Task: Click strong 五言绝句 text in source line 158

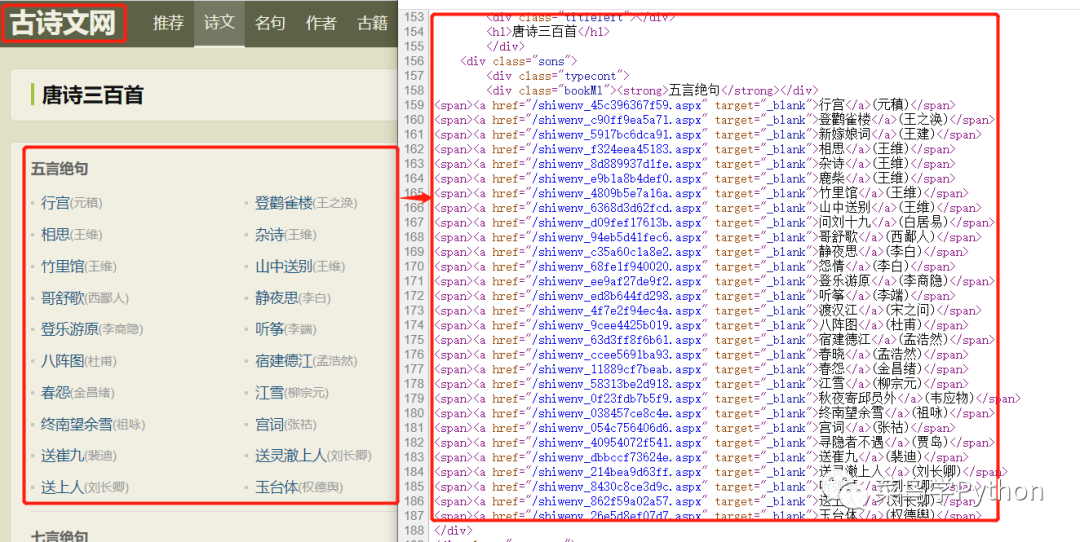Action: click(694, 90)
